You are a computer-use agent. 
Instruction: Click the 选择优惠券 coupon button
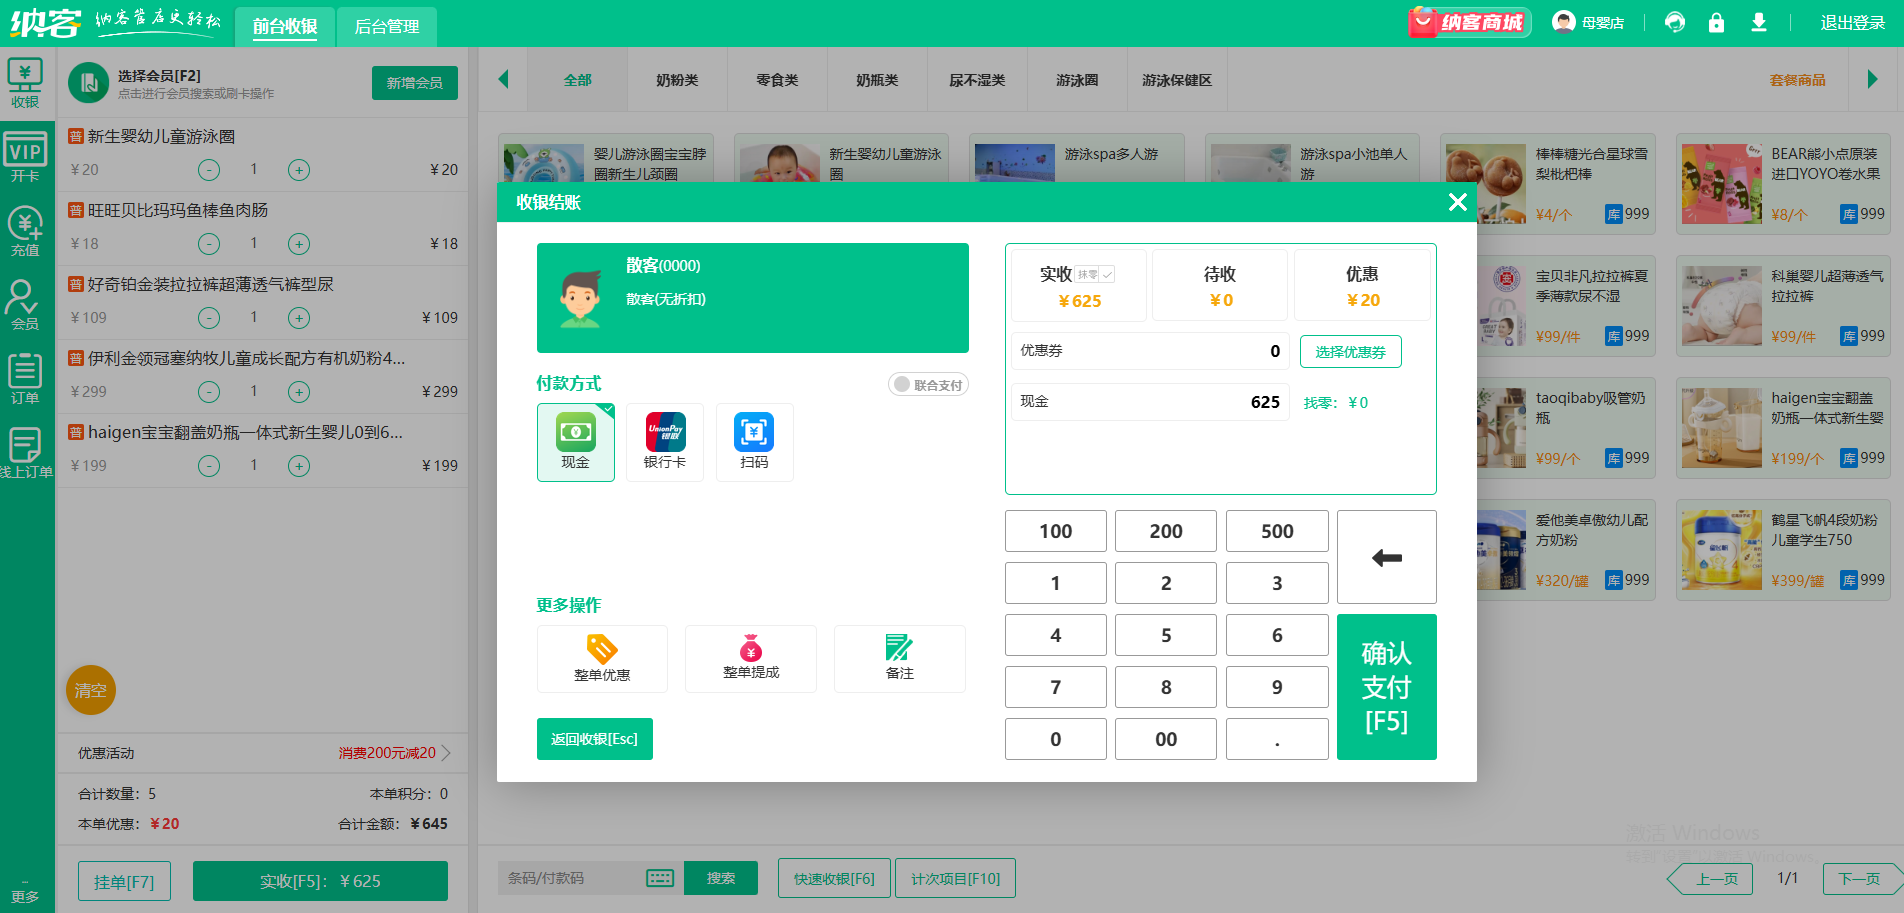point(1350,351)
